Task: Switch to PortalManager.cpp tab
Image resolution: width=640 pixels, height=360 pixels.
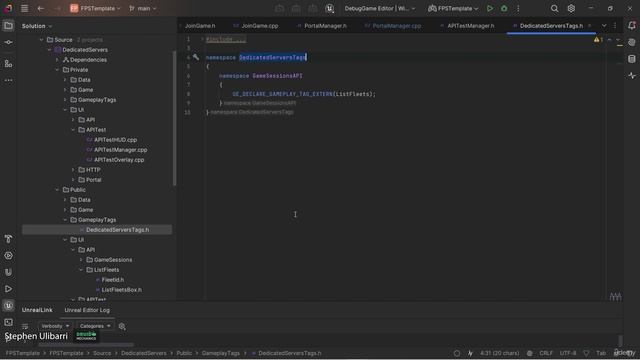Action: [x=396, y=26]
